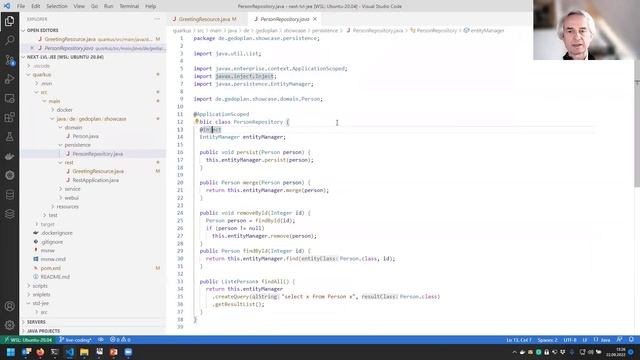Toggle the eye icon in the status bar
640x360 pixels.
click(x=101, y=340)
